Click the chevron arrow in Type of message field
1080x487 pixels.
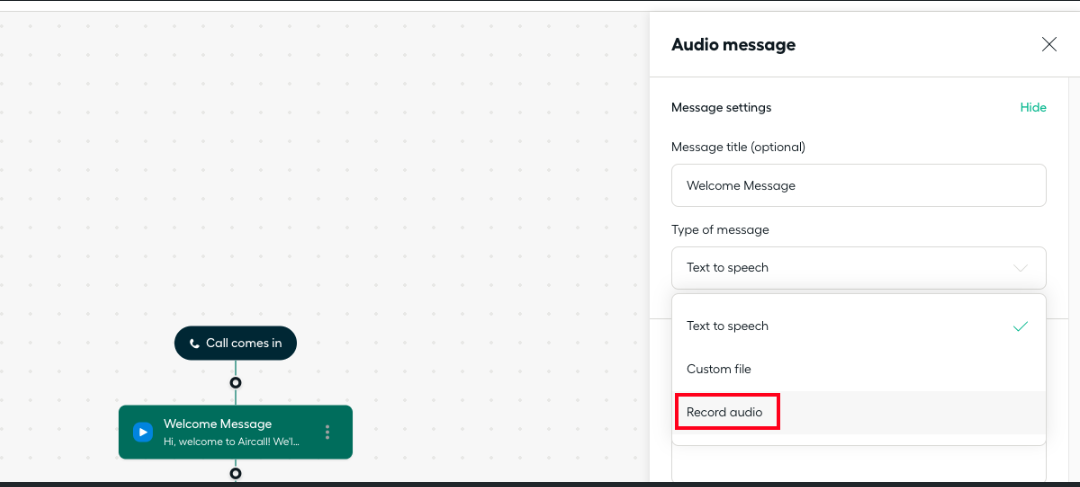pos(1021,268)
